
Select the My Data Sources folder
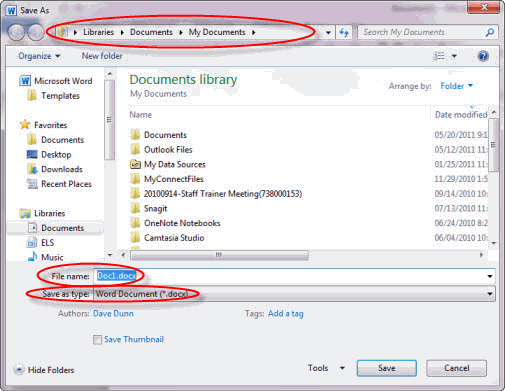[x=168, y=164]
